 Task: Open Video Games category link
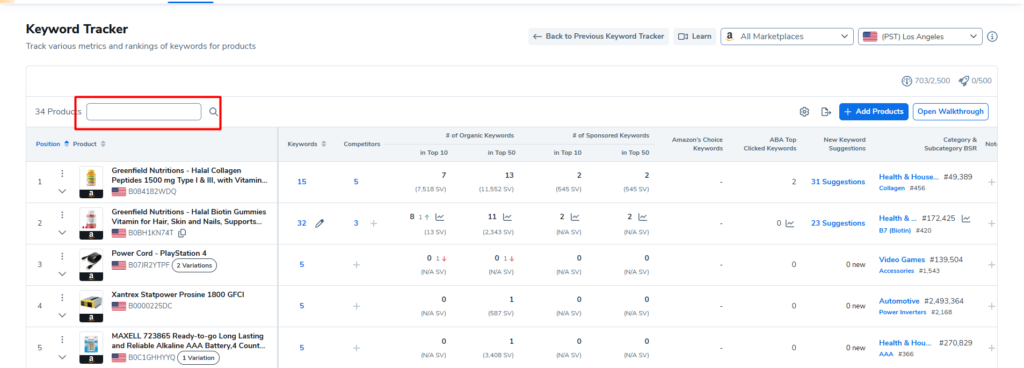pos(901,260)
